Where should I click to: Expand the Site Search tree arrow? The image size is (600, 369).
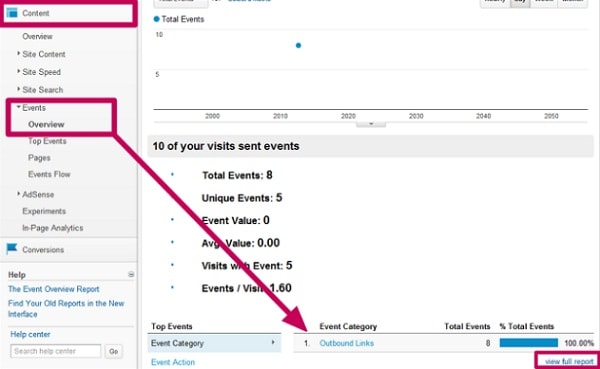18,89
